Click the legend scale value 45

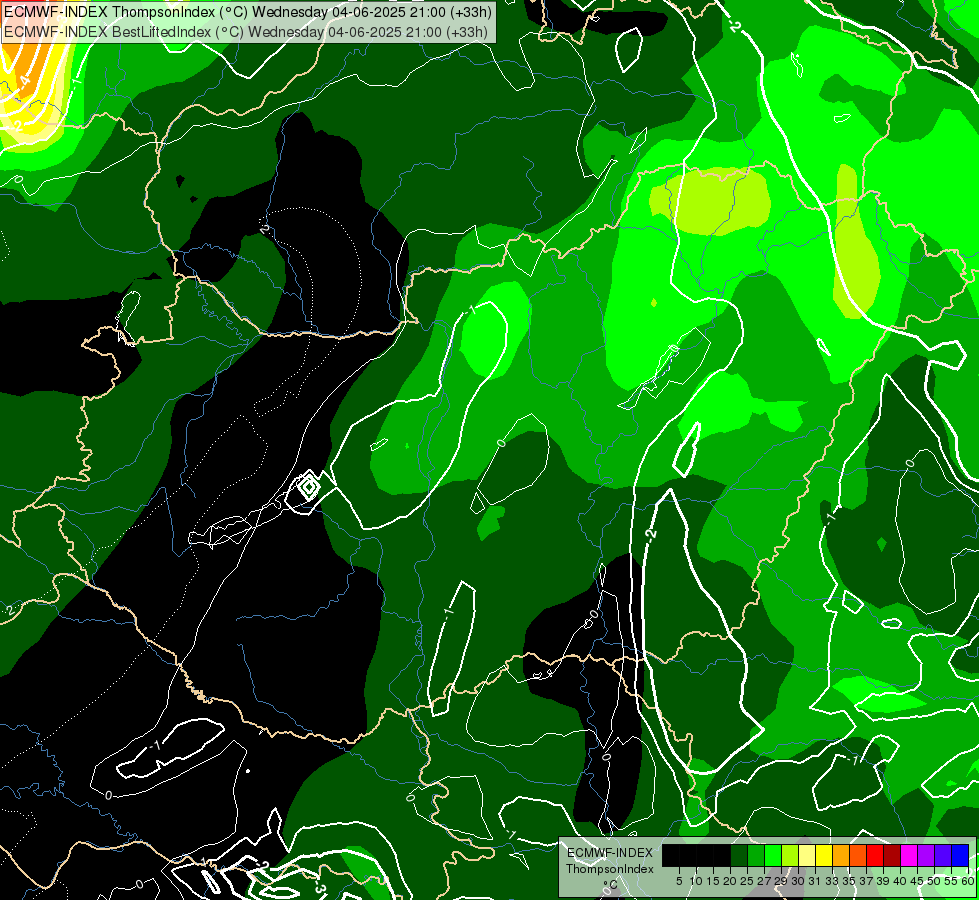tap(917, 881)
